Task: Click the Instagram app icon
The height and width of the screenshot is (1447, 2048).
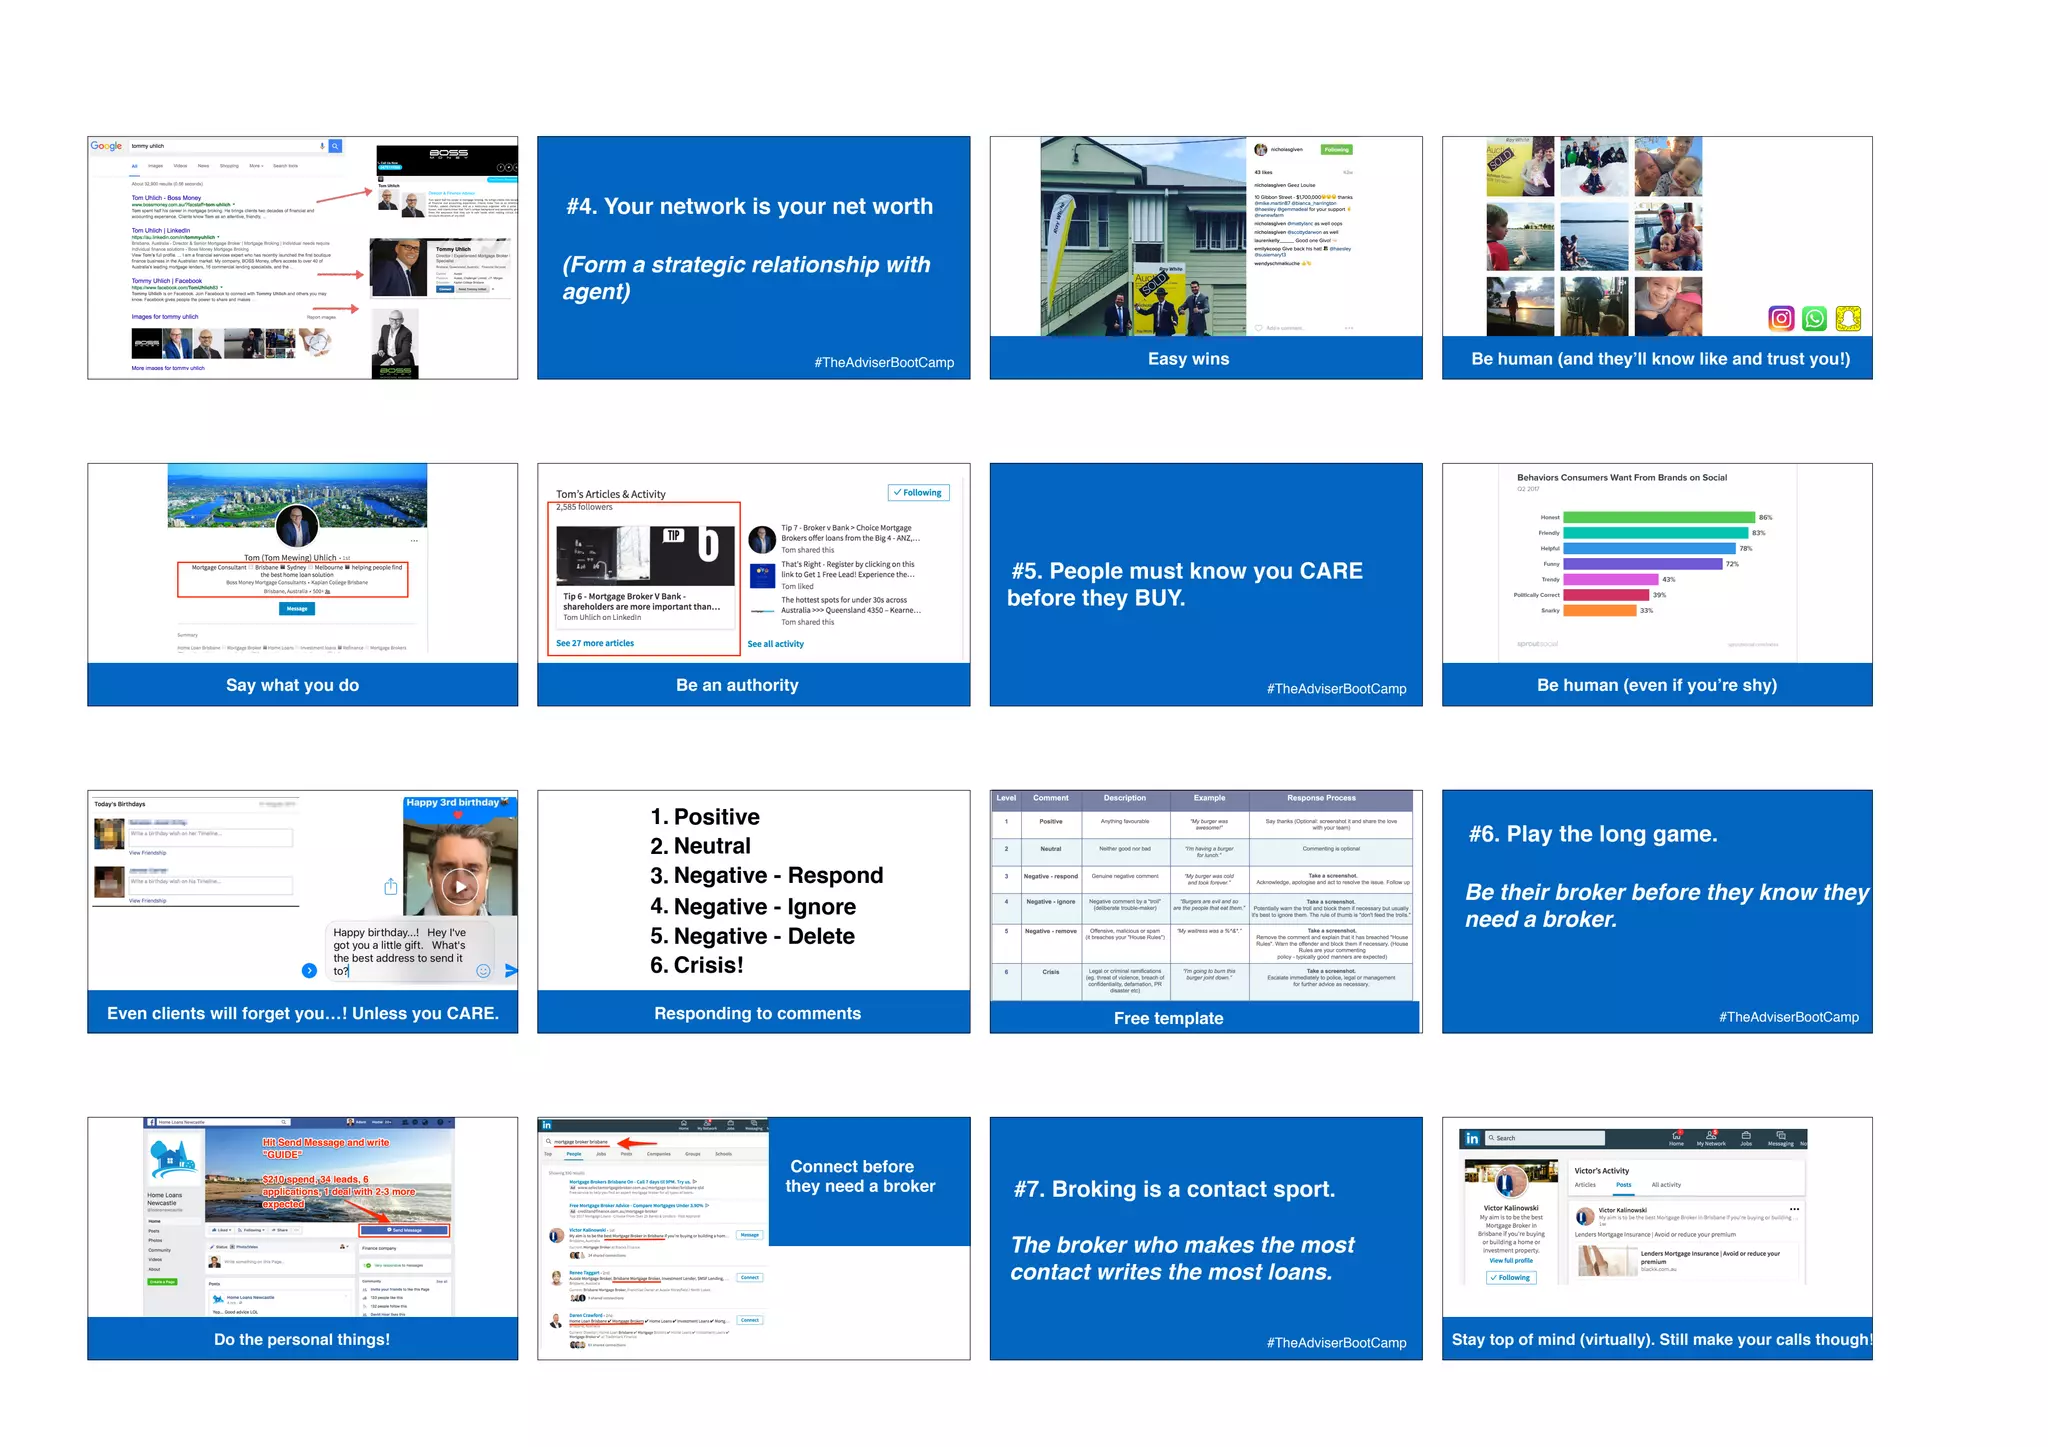Action: 1781,319
